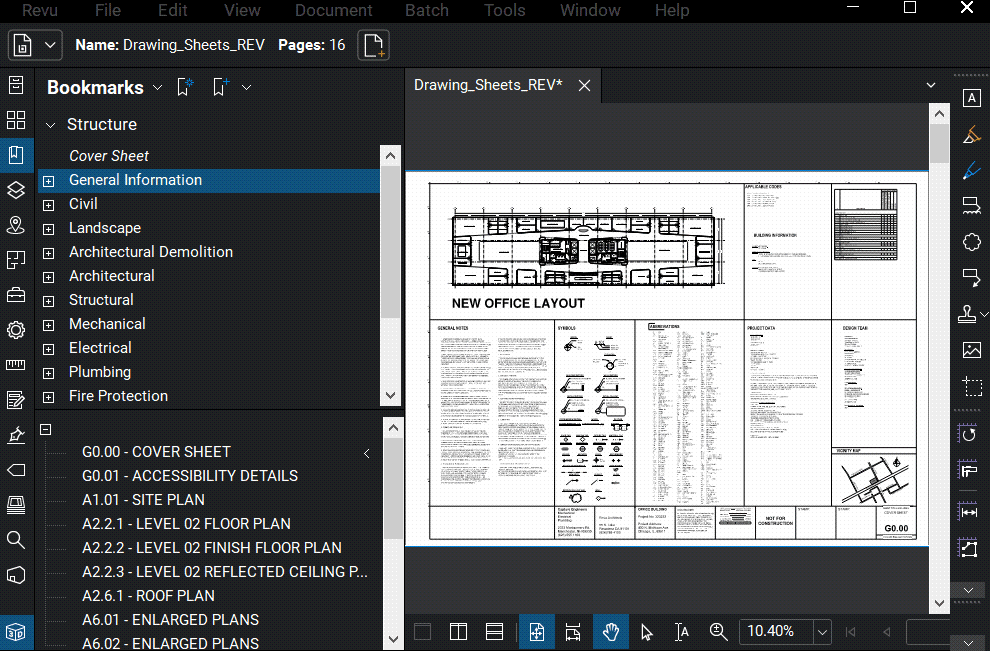Open the zoom percentage dropdown
Viewport: 990px width, 651px height.
click(x=821, y=631)
